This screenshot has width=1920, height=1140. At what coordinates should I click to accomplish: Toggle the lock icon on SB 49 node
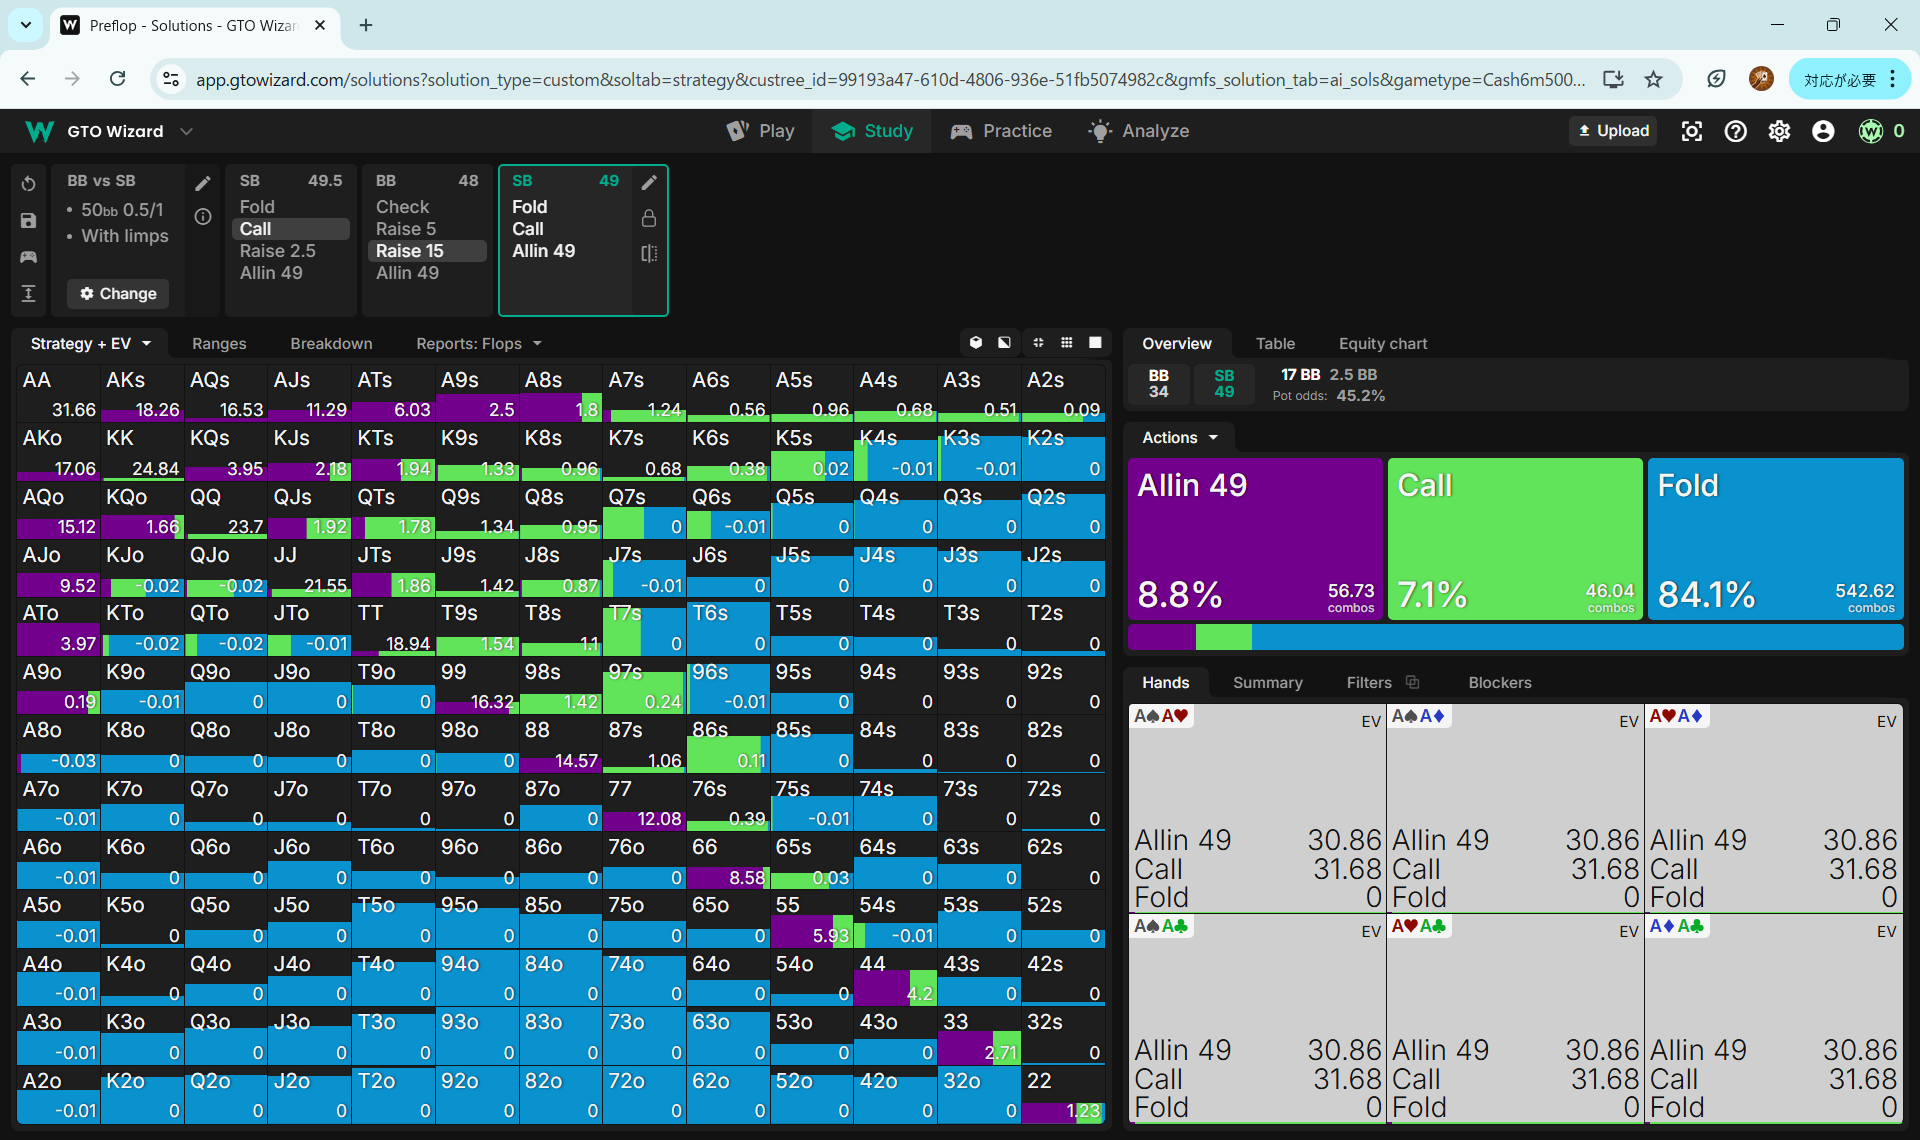[x=649, y=218]
